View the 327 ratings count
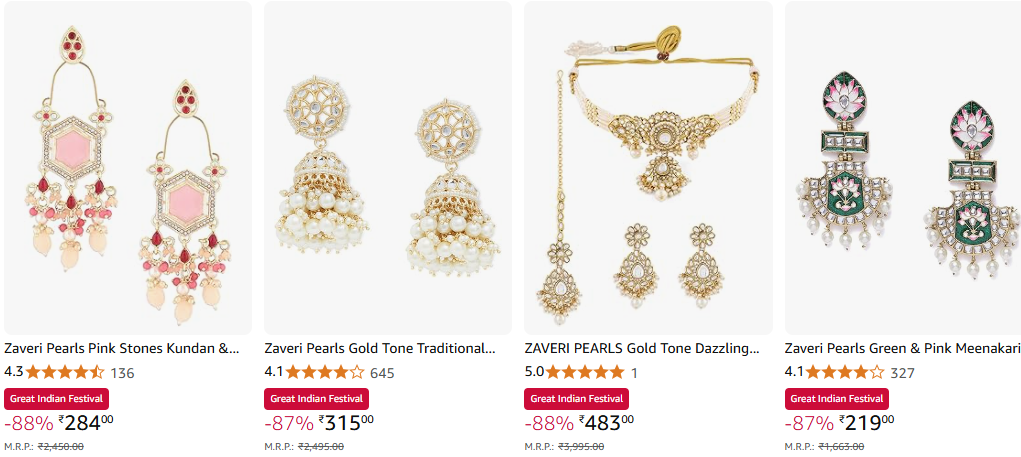Image resolution: width=1021 pixels, height=457 pixels. click(903, 374)
